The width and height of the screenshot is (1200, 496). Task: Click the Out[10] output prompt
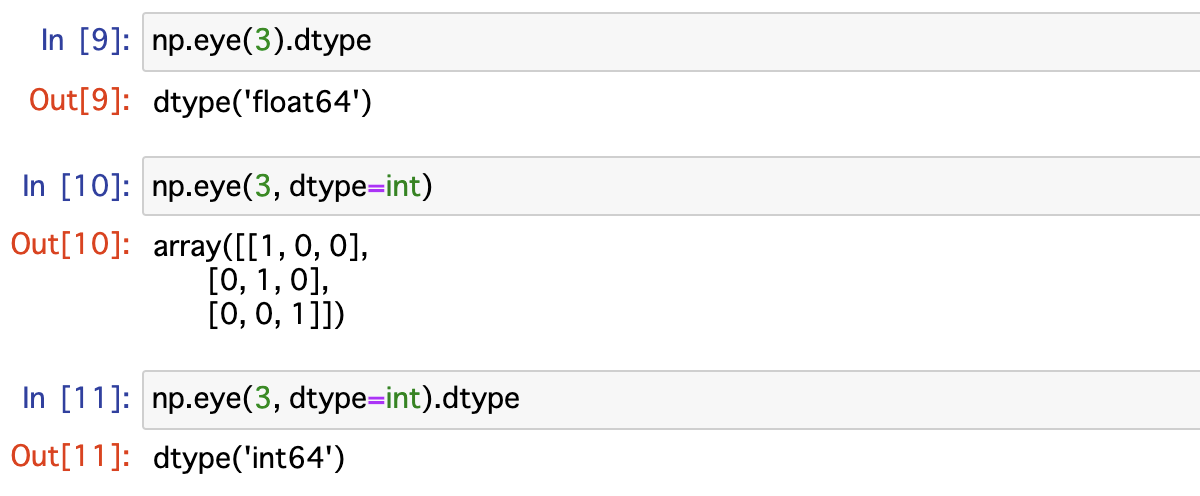tap(70, 246)
